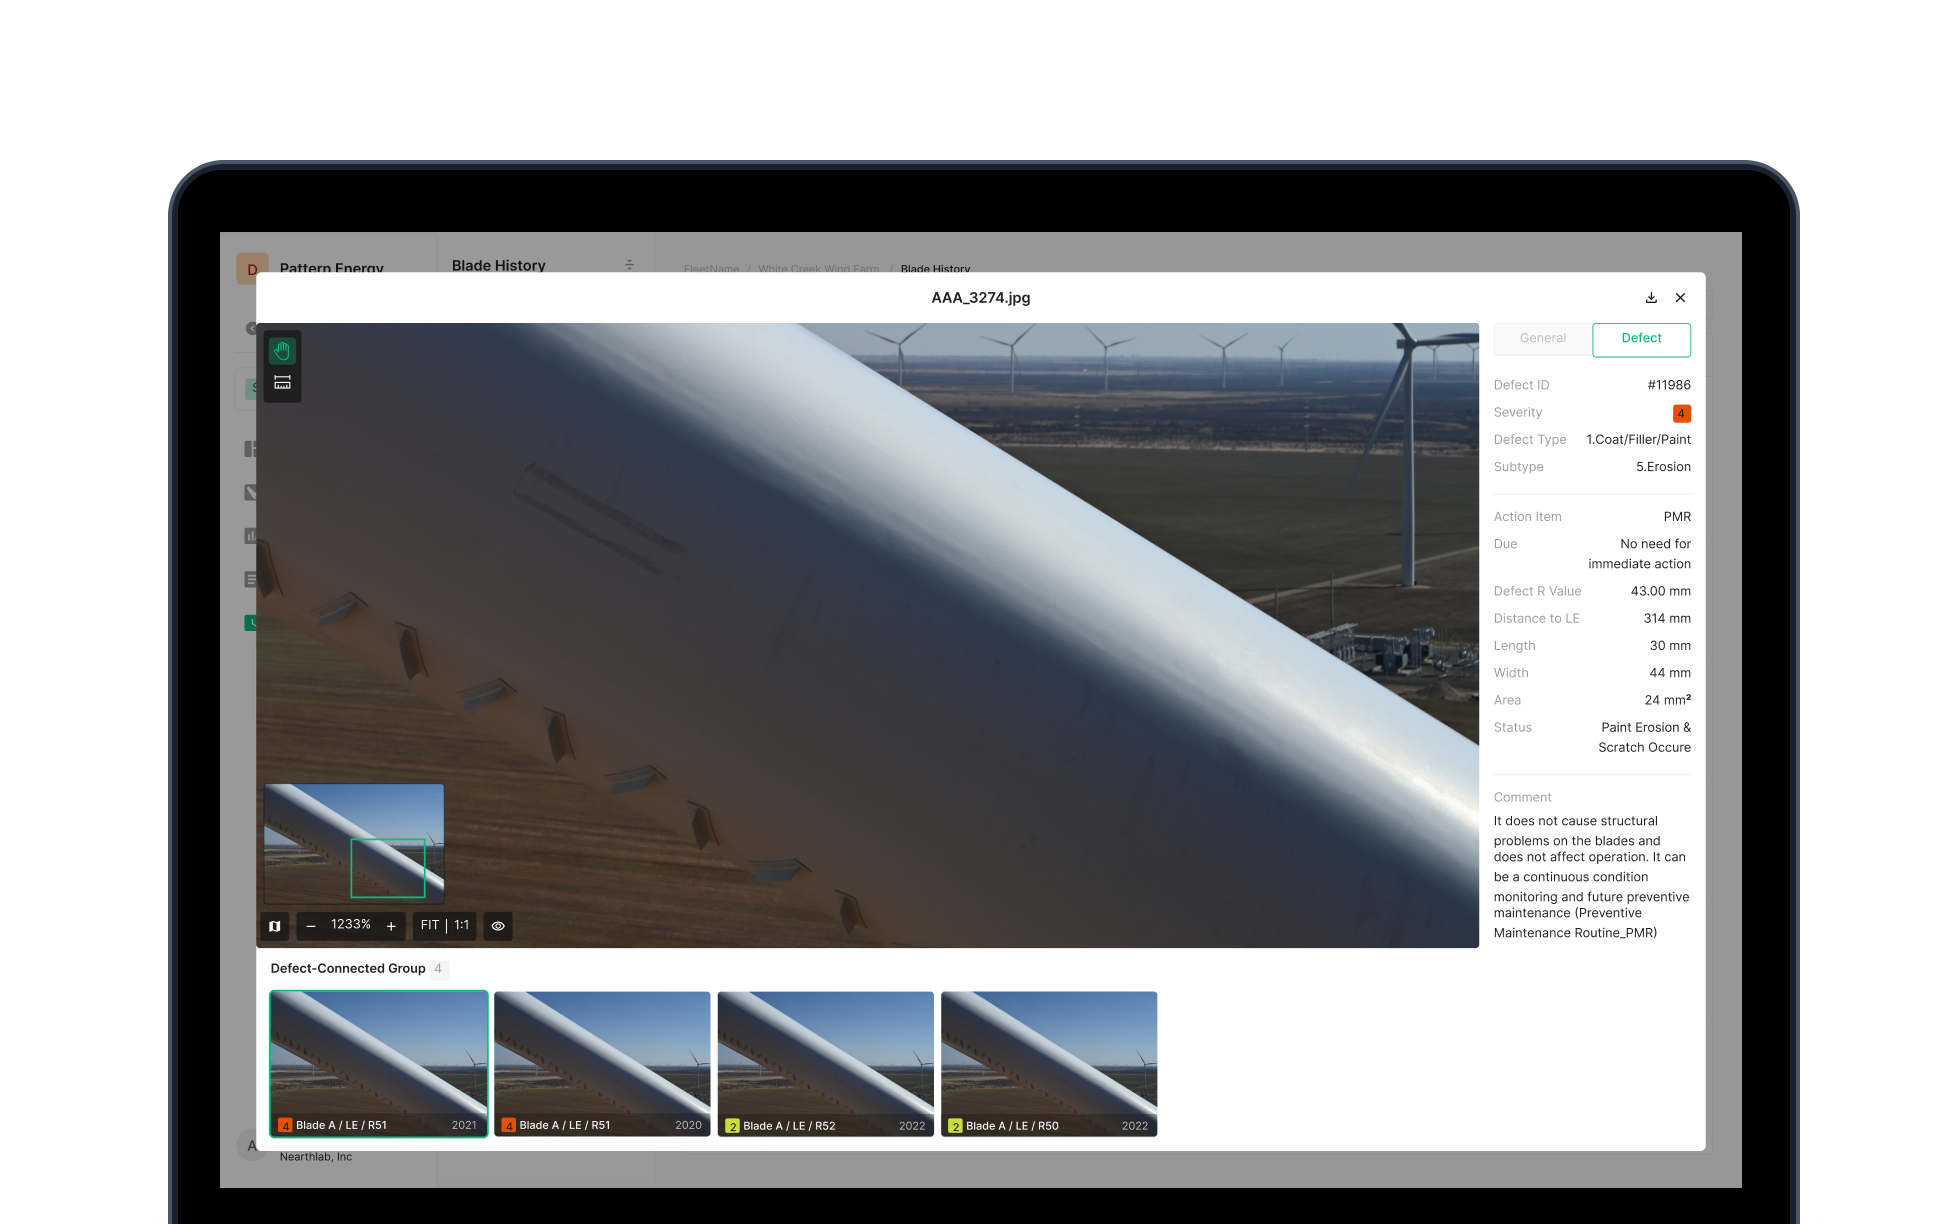The image size is (1960, 1224).
Task: Open the 2021 Blade A LE R51 thumbnail
Action: click(379, 1063)
